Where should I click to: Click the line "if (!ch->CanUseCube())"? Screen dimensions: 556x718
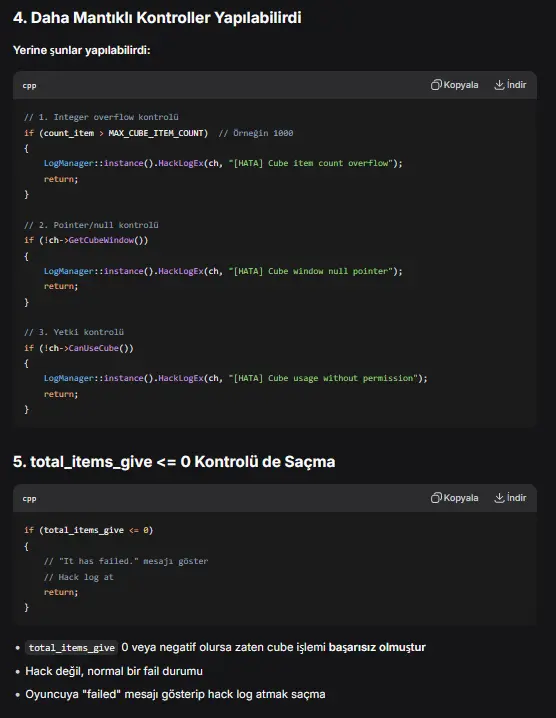(x=79, y=348)
